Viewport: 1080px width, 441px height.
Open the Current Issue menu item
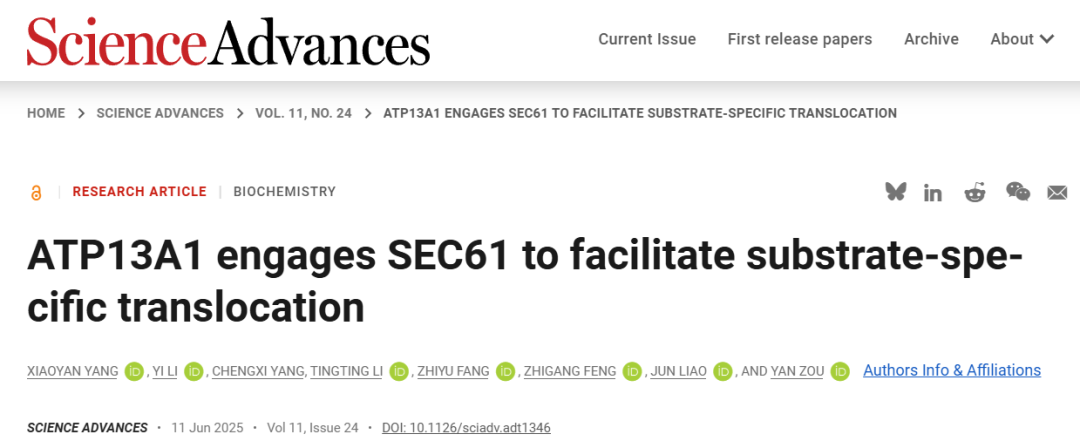(647, 39)
